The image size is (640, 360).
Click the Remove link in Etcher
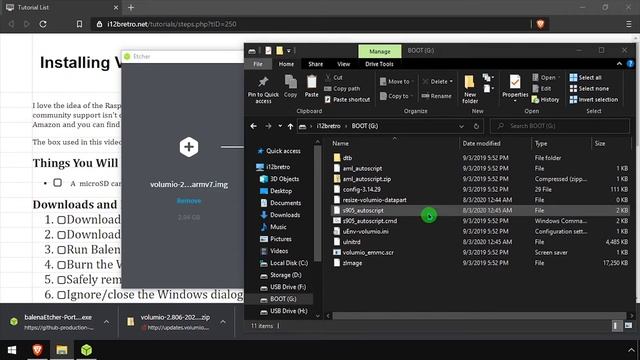coord(189,201)
